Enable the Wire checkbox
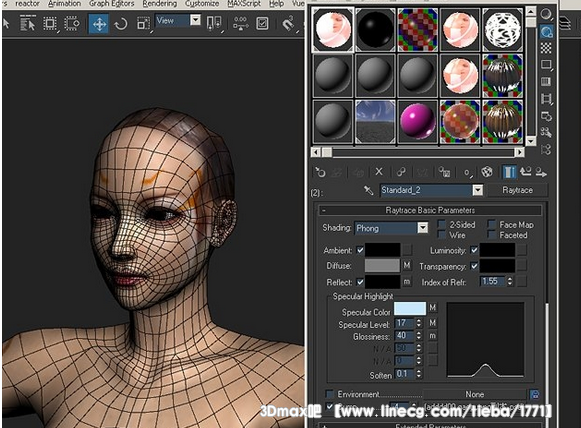This screenshot has height=428, width=581. click(441, 235)
